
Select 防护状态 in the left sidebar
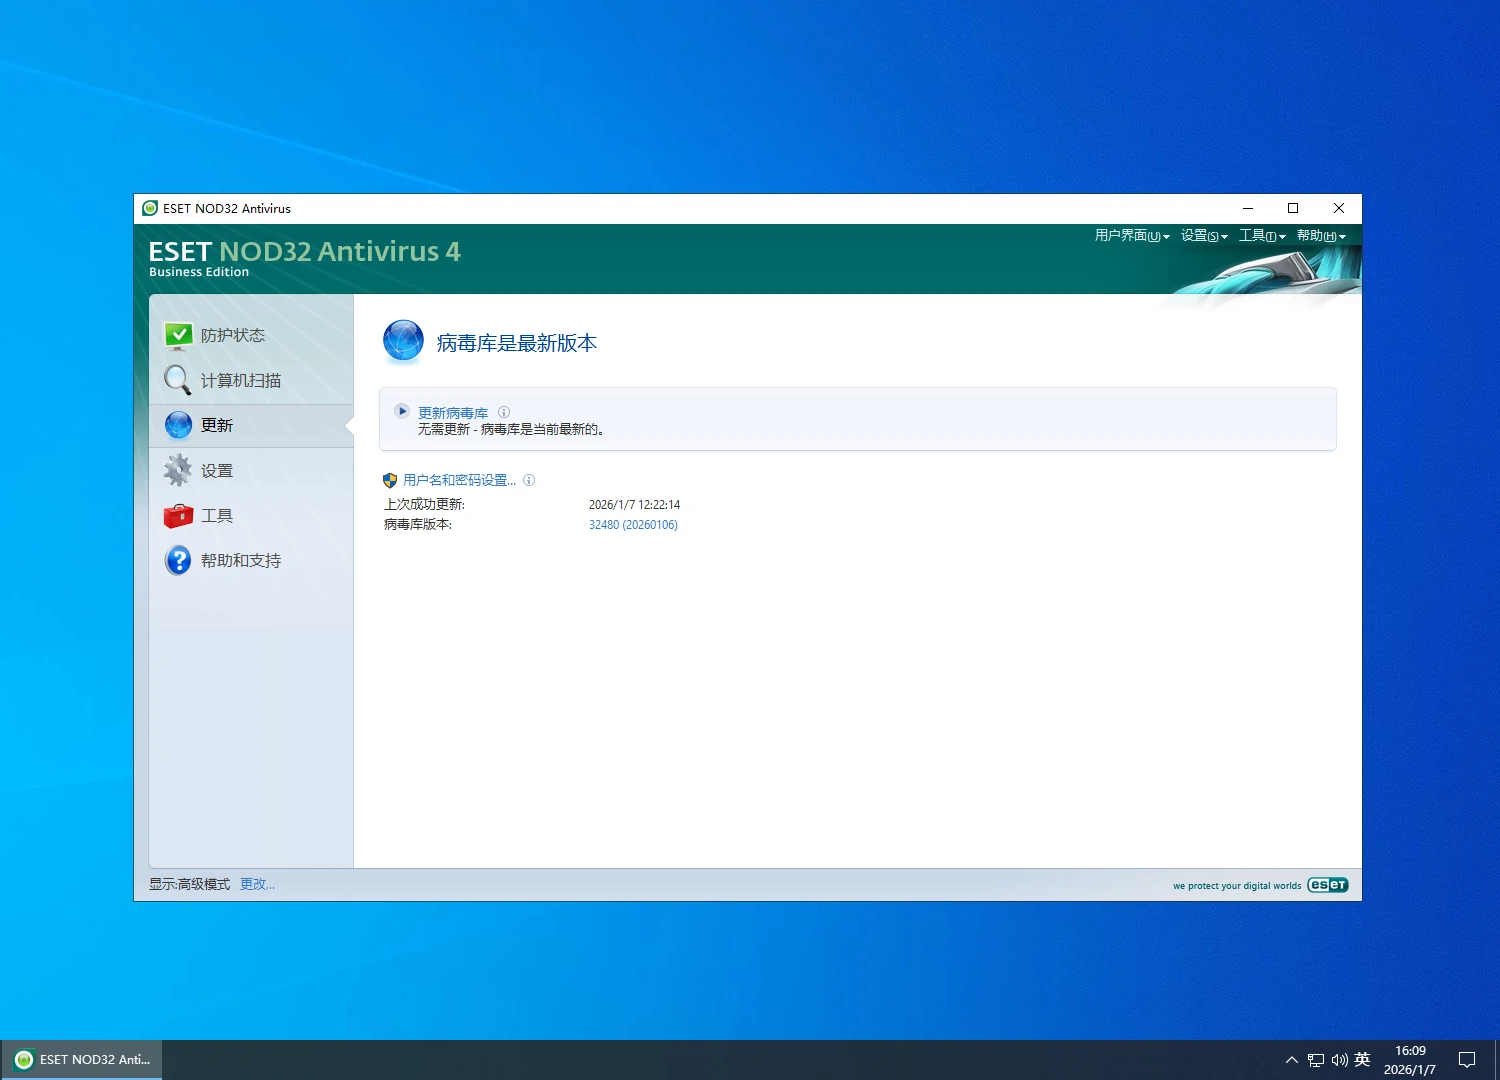(233, 336)
